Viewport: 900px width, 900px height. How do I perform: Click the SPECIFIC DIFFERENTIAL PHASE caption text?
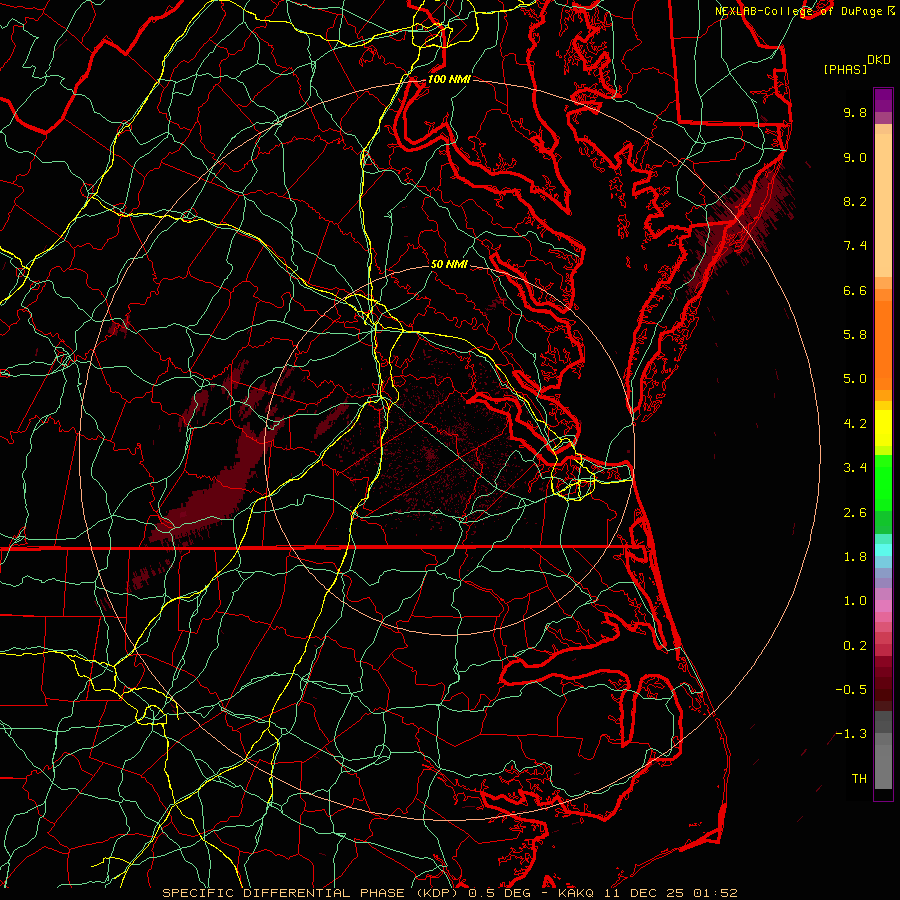coord(284,893)
